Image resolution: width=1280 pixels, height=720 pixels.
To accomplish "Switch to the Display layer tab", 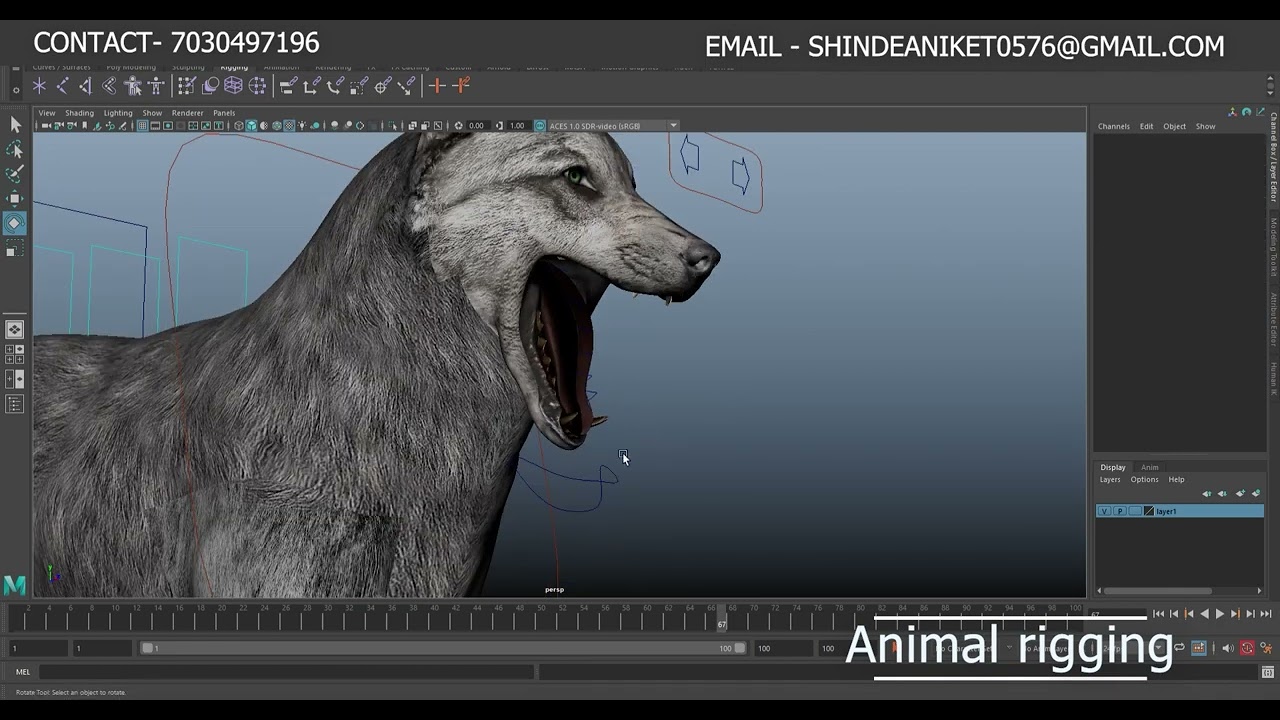I will click(1113, 467).
